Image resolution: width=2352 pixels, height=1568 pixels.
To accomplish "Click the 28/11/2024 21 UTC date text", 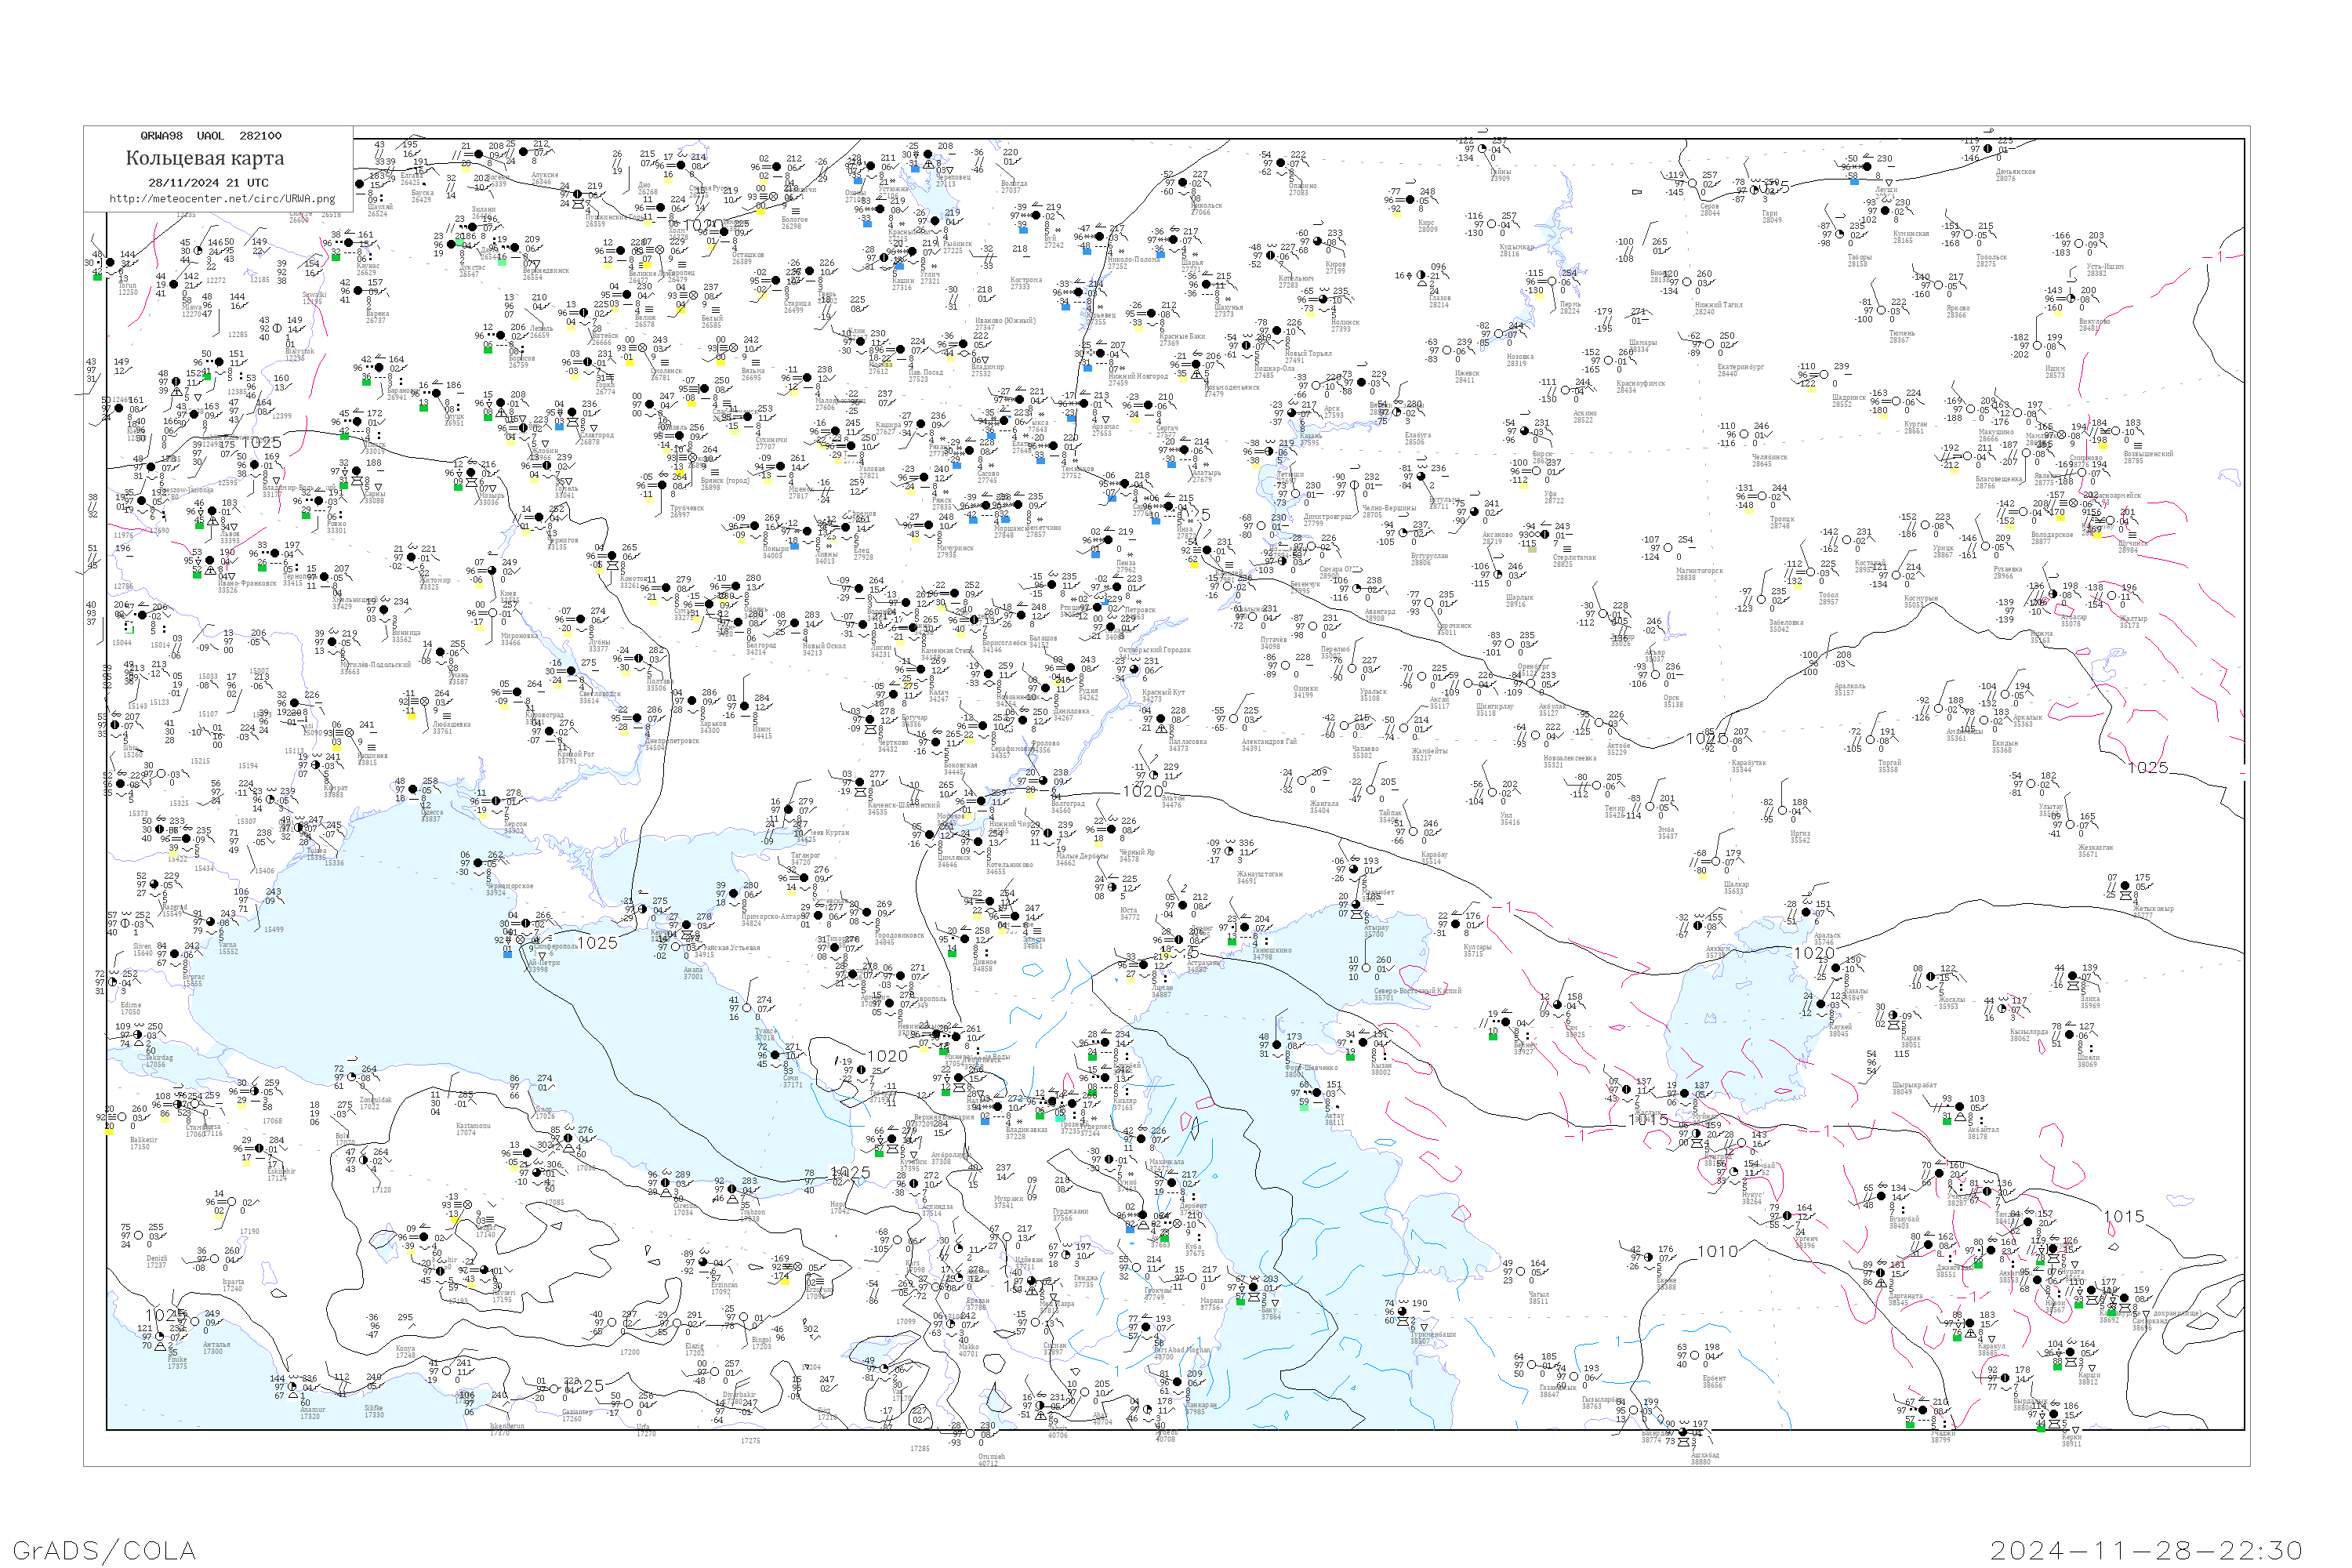I will point(208,183).
